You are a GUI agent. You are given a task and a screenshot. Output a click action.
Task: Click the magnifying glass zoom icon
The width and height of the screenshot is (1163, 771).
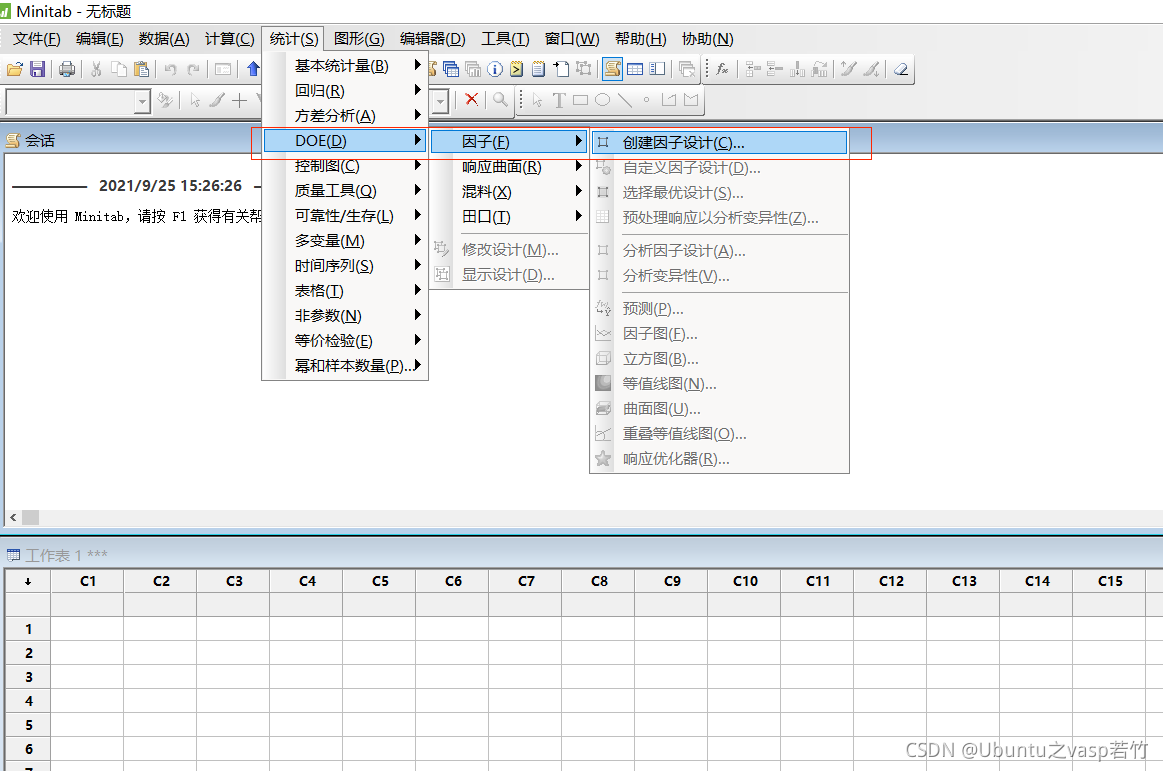[x=501, y=99]
